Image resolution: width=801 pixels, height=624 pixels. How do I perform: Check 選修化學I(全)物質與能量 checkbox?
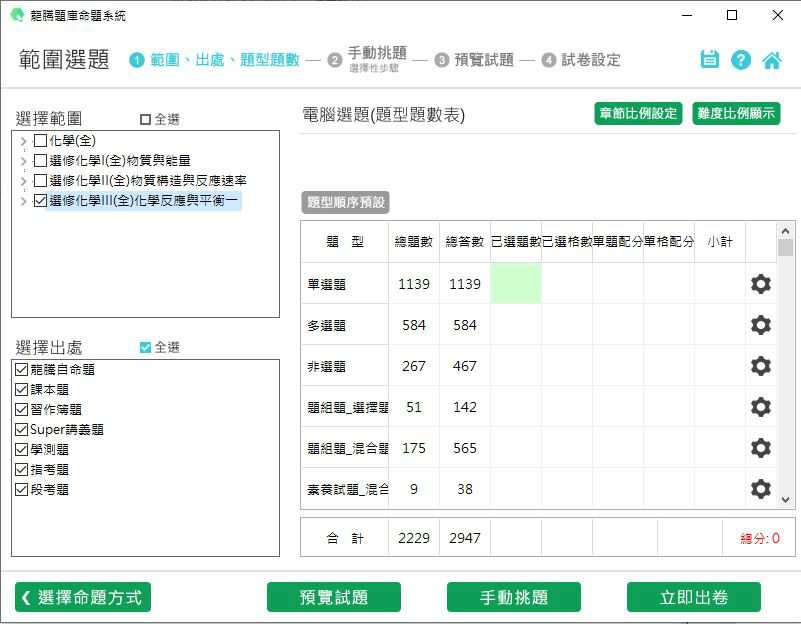click(x=40, y=160)
